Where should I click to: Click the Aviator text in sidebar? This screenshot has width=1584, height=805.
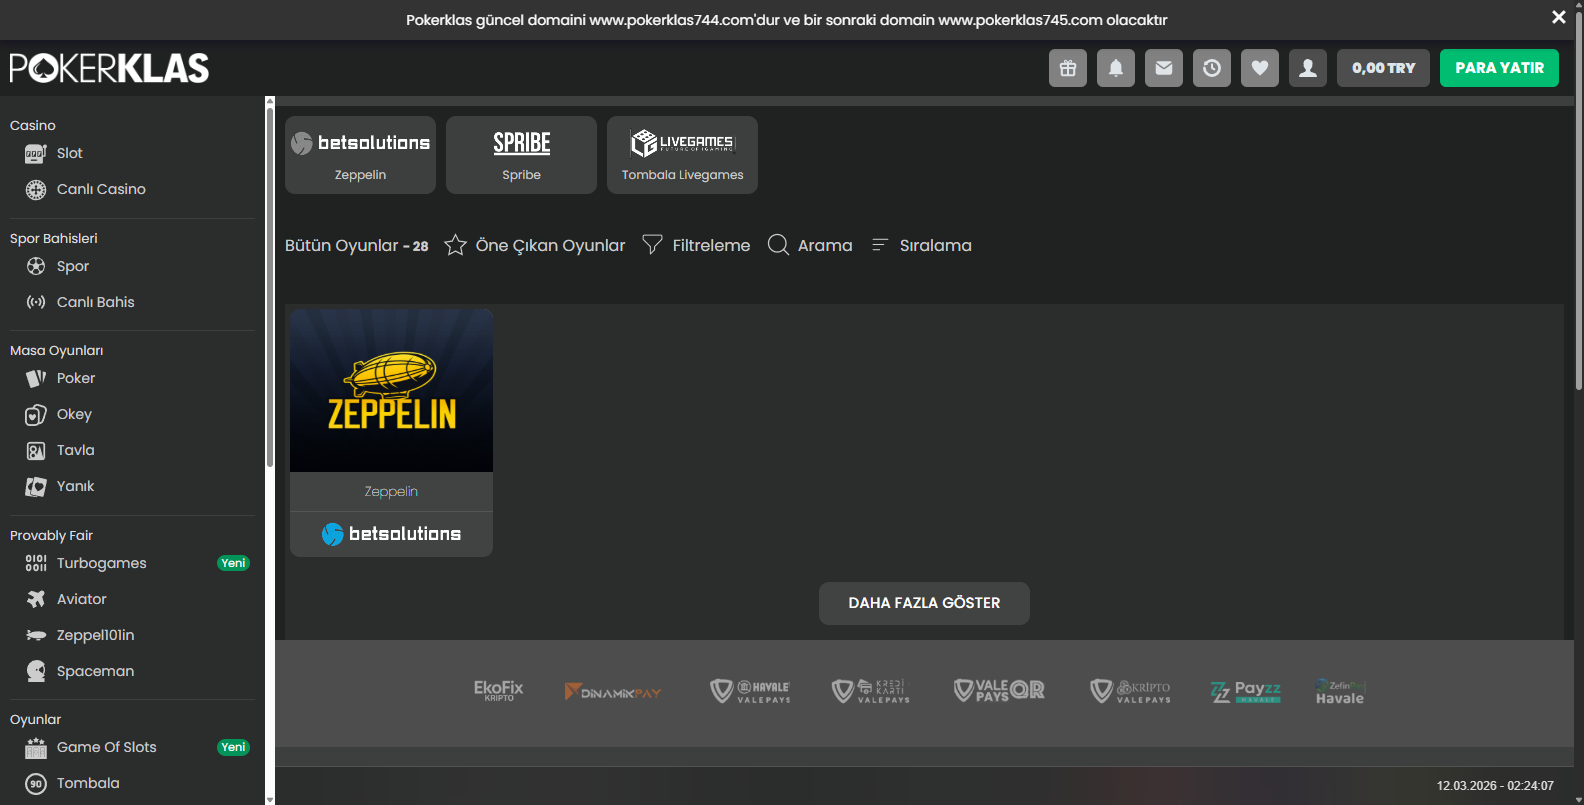click(x=82, y=599)
